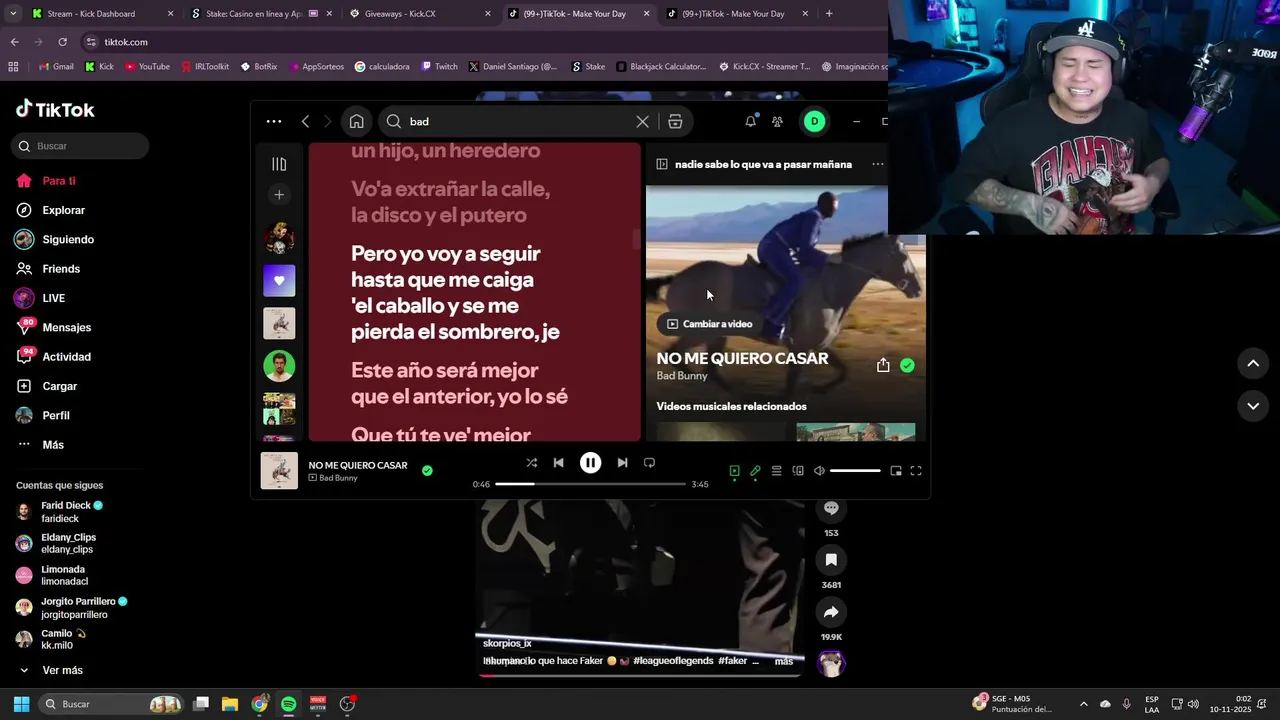Toggle liked checkmark beside player song title
Screen dimensions: 1280x720
pos(427,471)
